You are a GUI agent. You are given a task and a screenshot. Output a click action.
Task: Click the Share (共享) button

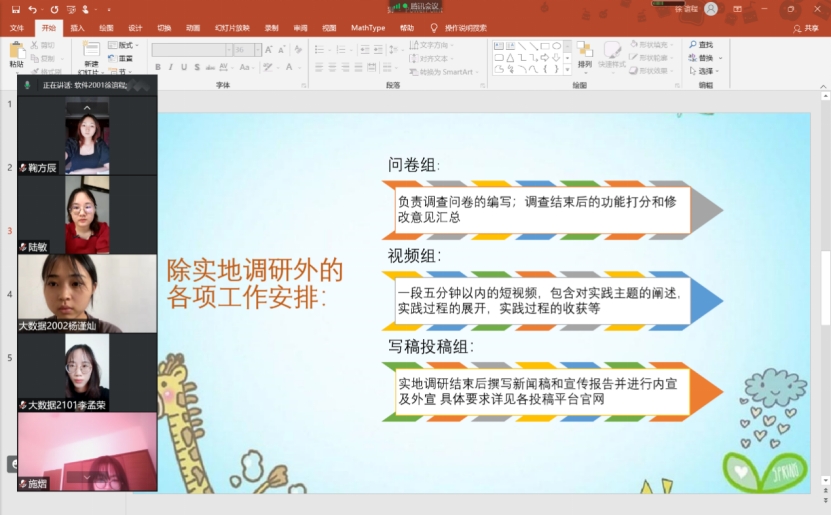coord(806,28)
